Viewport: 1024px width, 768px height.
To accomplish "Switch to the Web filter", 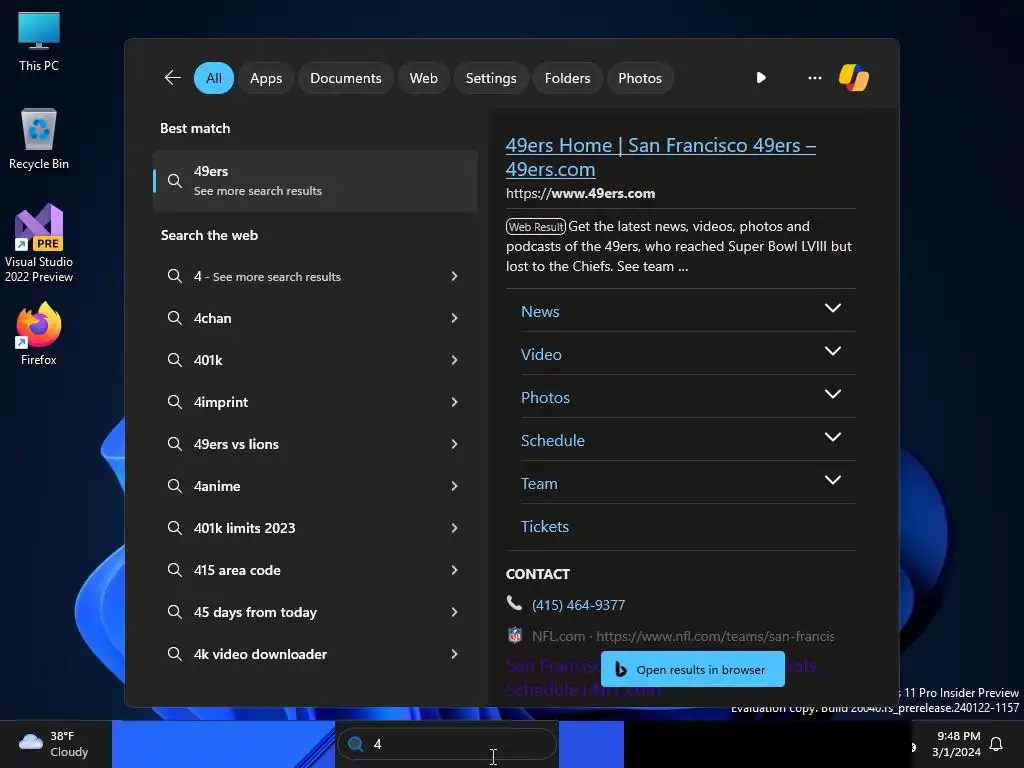I will (423, 78).
